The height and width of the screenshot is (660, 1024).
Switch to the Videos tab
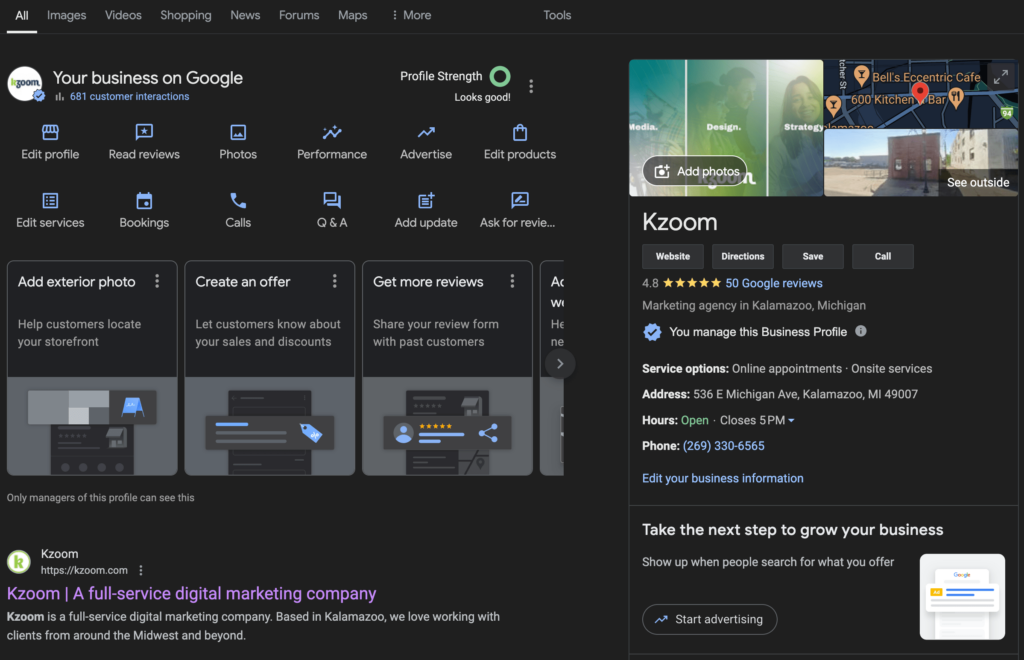[x=123, y=15]
